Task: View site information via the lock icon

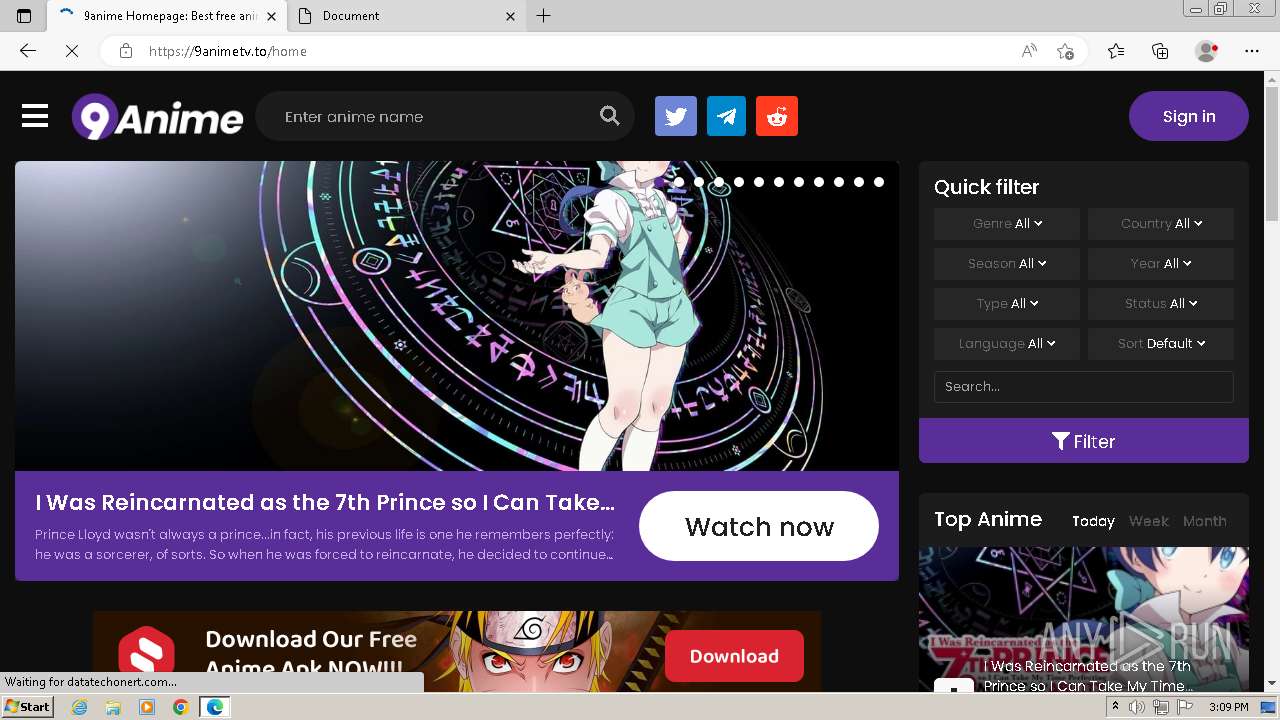Action: point(126,51)
